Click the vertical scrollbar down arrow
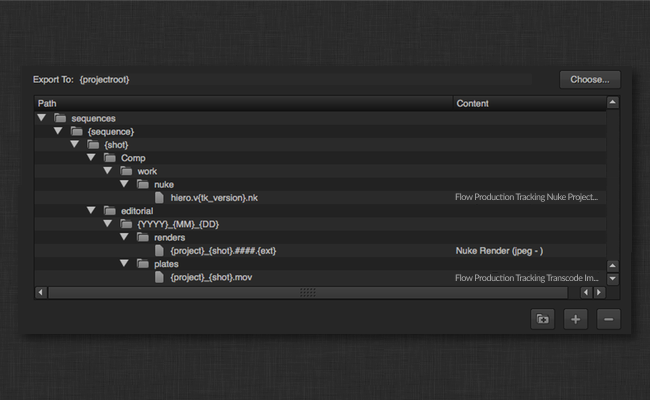 tap(612, 279)
